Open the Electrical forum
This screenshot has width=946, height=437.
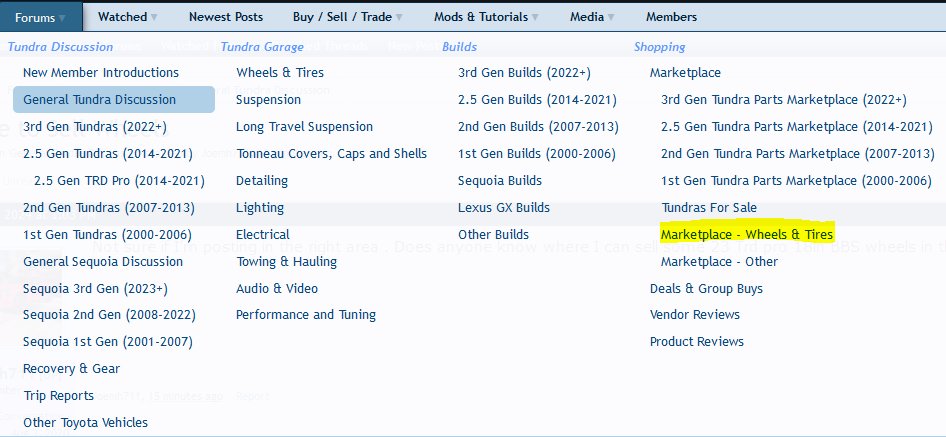tap(262, 234)
